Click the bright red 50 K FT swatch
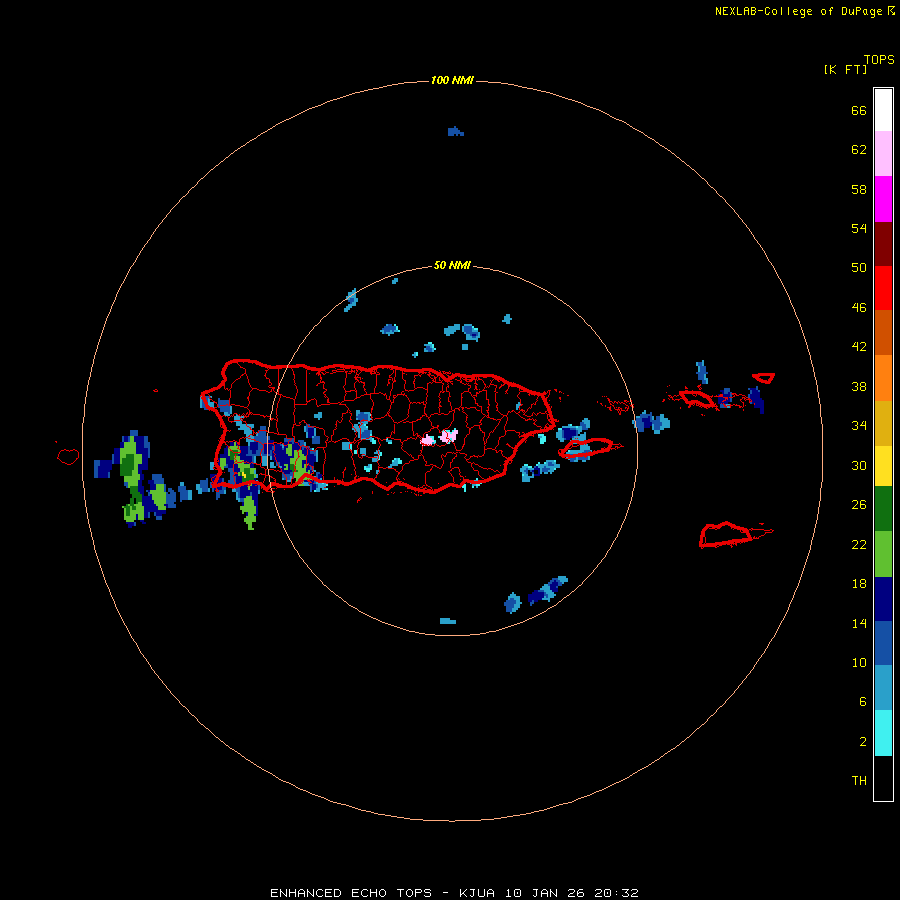The image size is (900, 900). pyautogui.click(x=883, y=288)
